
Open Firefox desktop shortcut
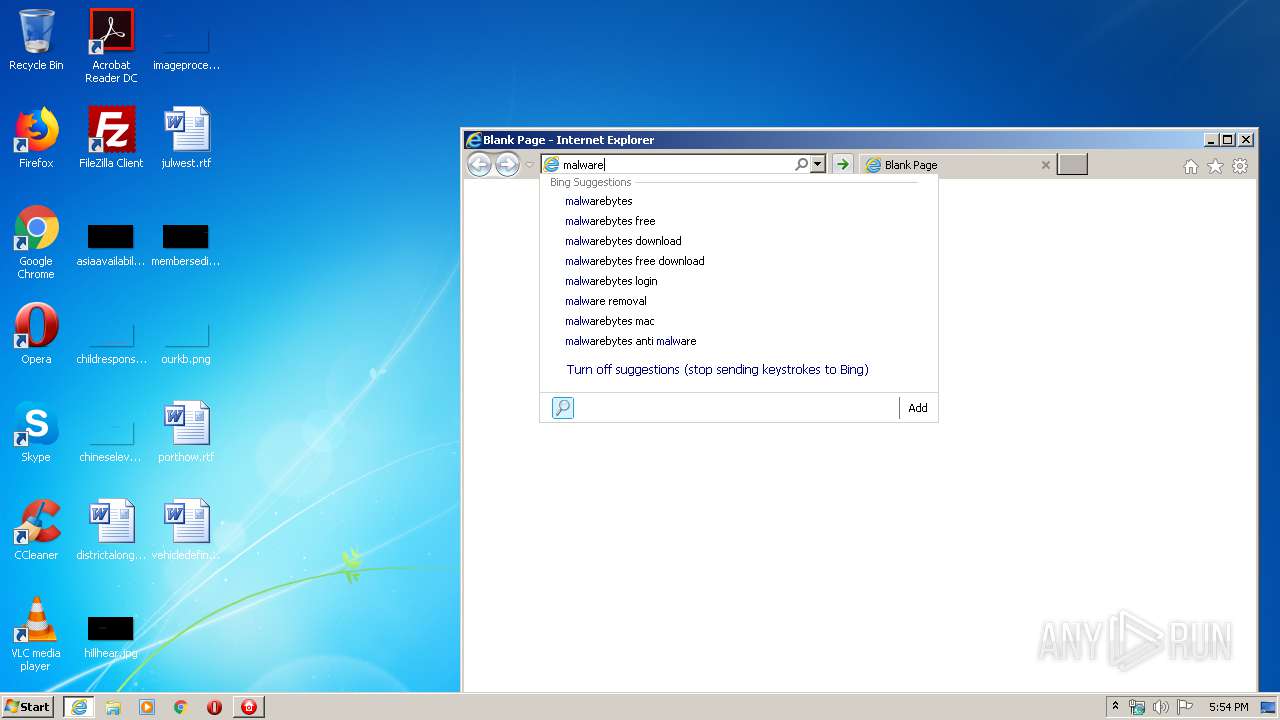tap(36, 138)
